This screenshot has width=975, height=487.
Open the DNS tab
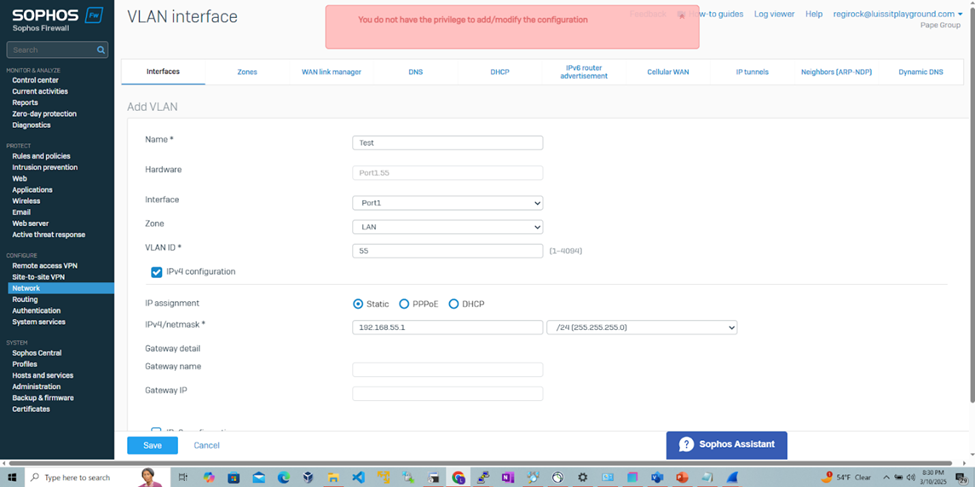click(415, 72)
